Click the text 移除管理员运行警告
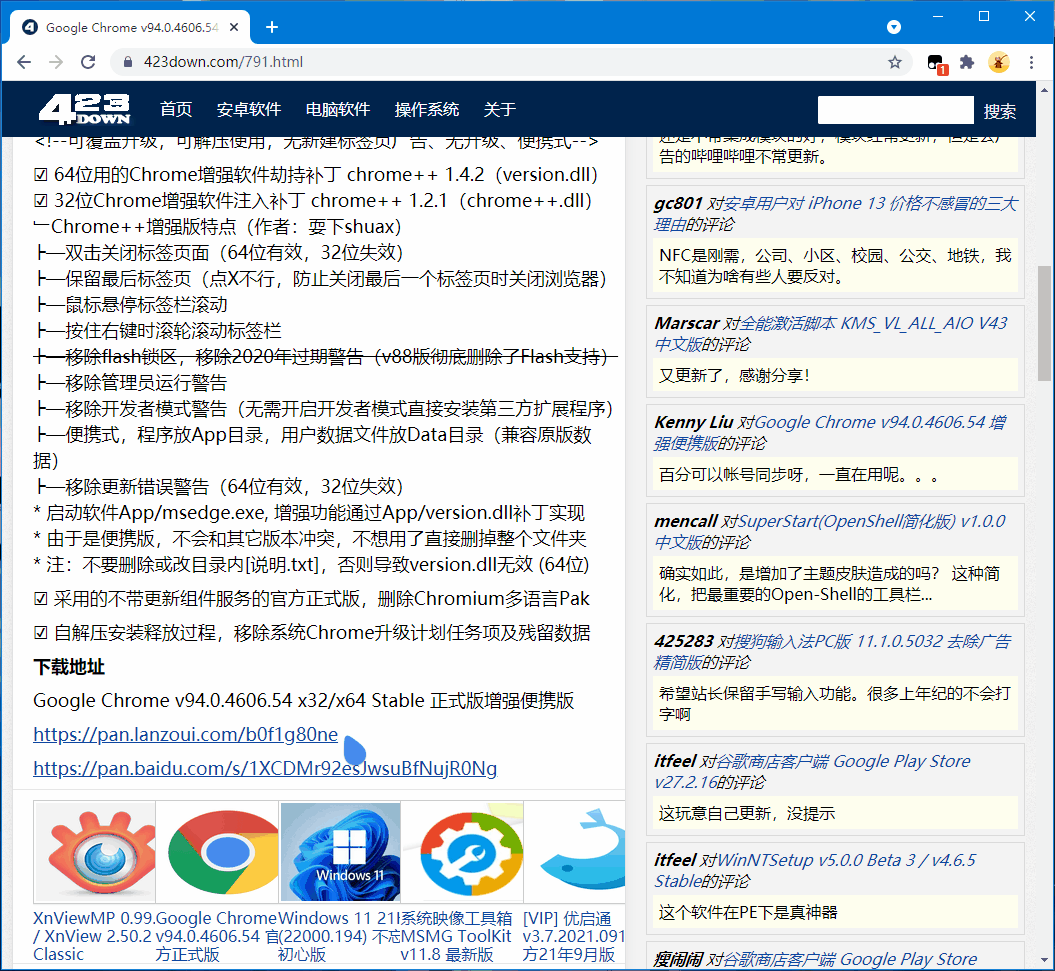The image size is (1055, 971). [146, 383]
